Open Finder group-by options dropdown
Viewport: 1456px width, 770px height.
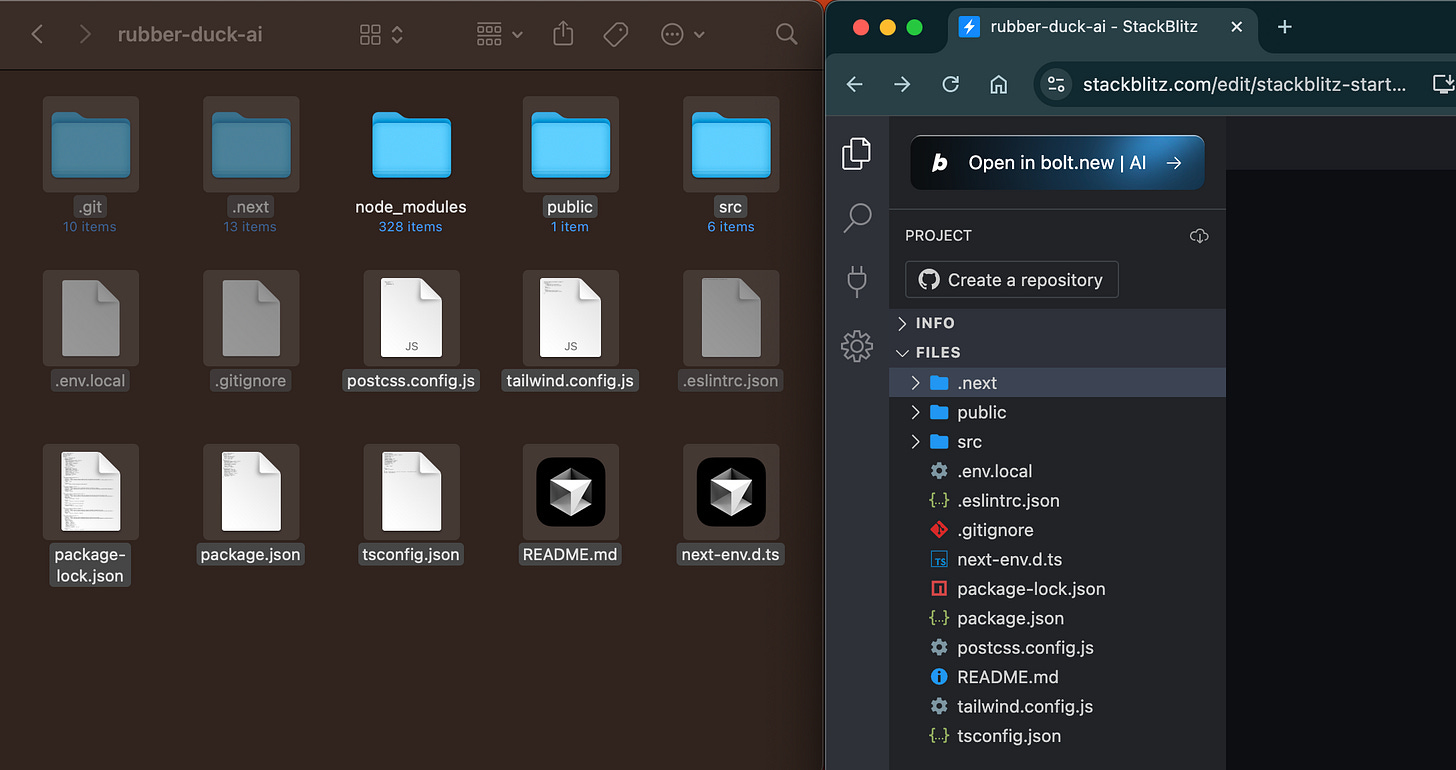point(499,35)
